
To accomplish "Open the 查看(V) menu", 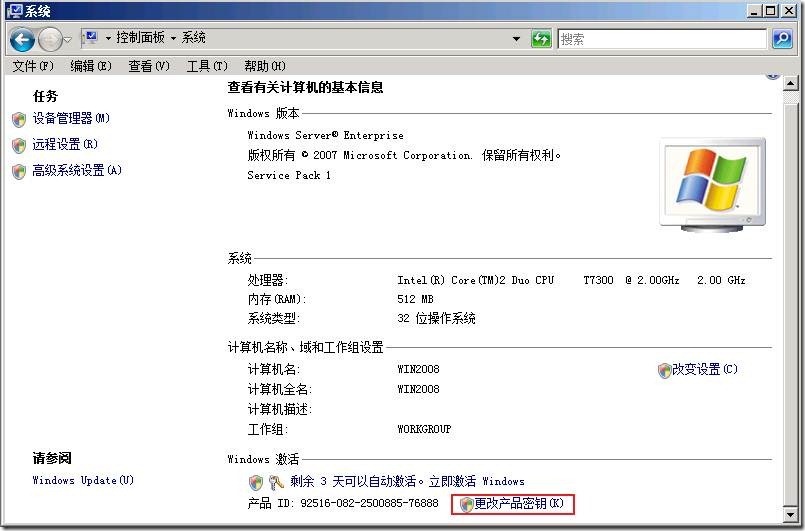I will (149, 66).
